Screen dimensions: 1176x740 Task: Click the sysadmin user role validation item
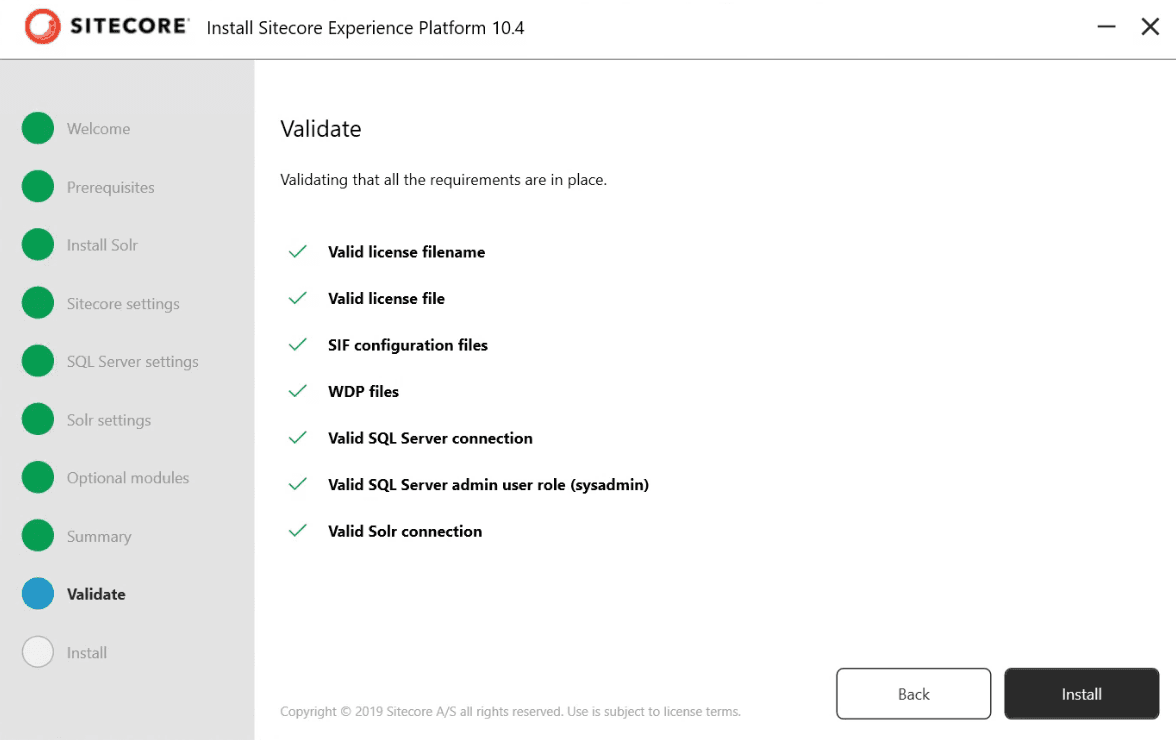[488, 484]
